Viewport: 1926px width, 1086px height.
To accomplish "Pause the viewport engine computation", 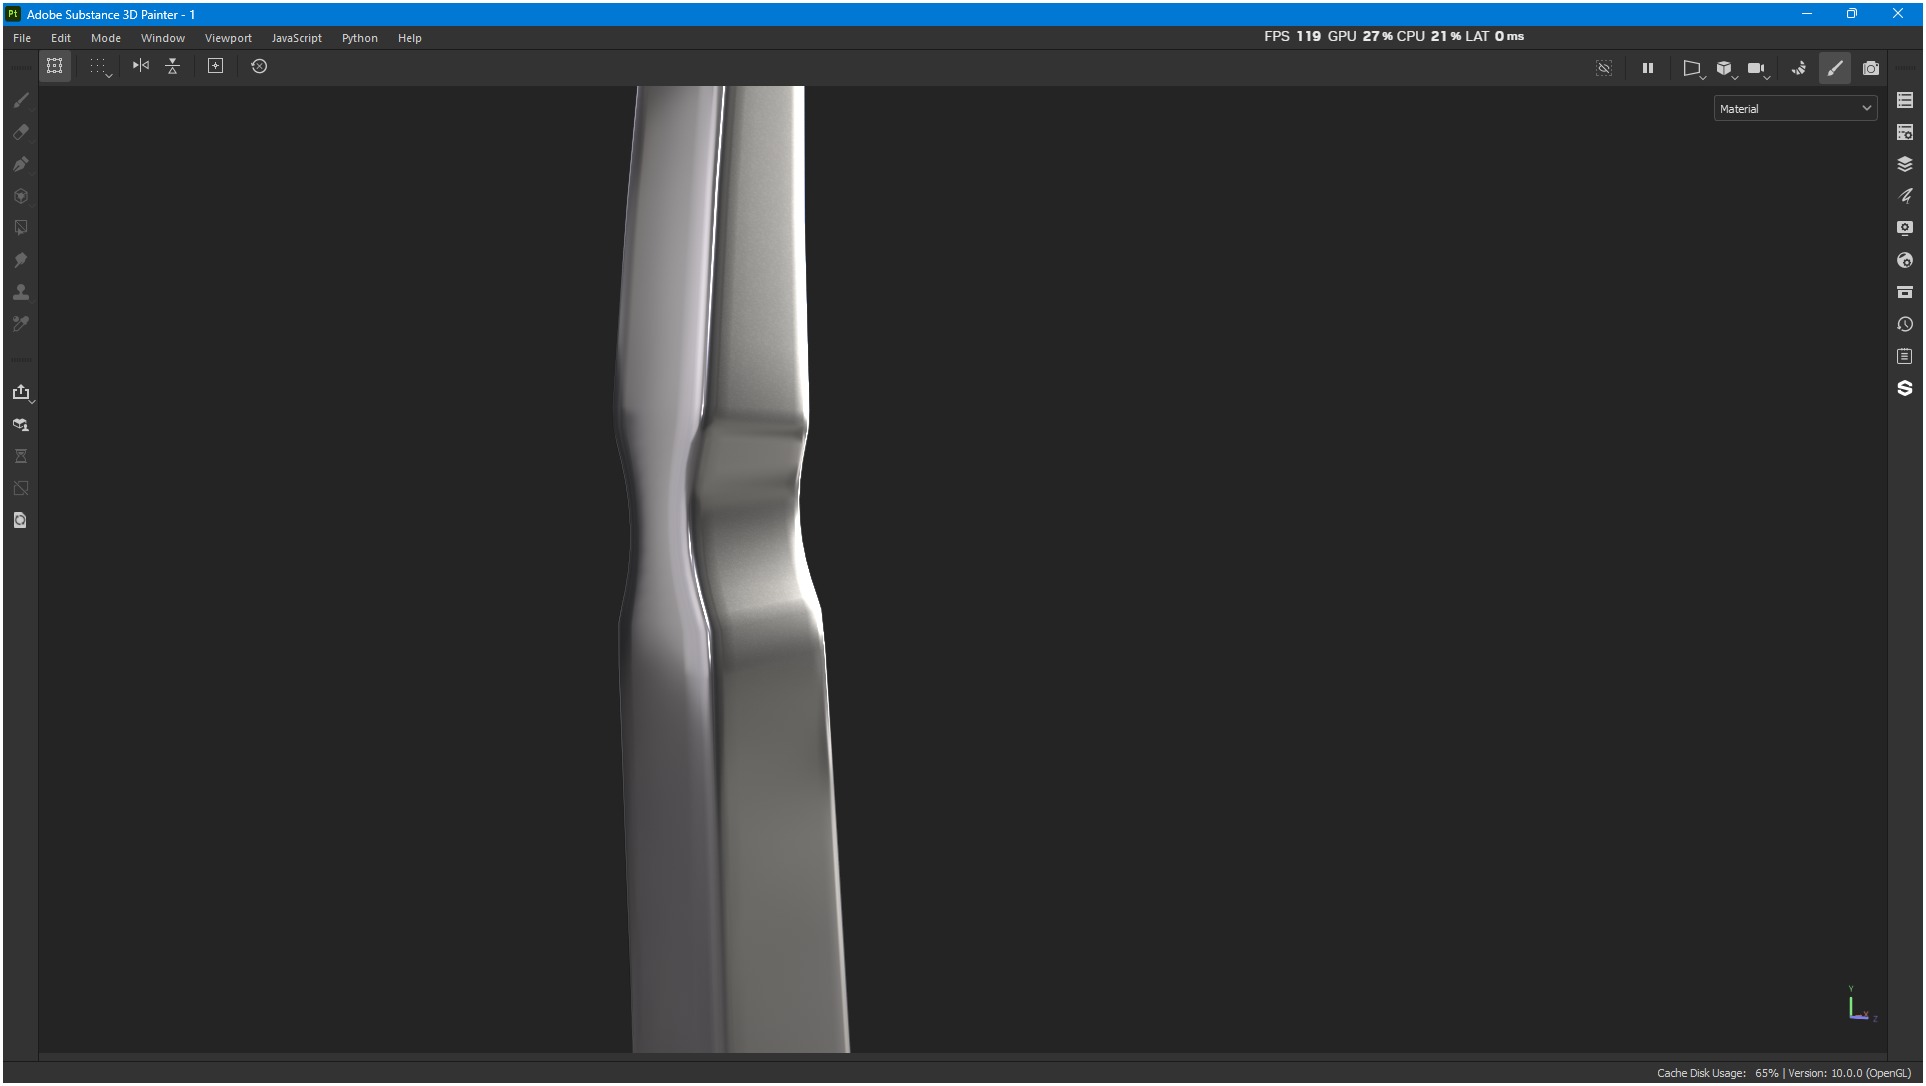I will tap(1647, 68).
